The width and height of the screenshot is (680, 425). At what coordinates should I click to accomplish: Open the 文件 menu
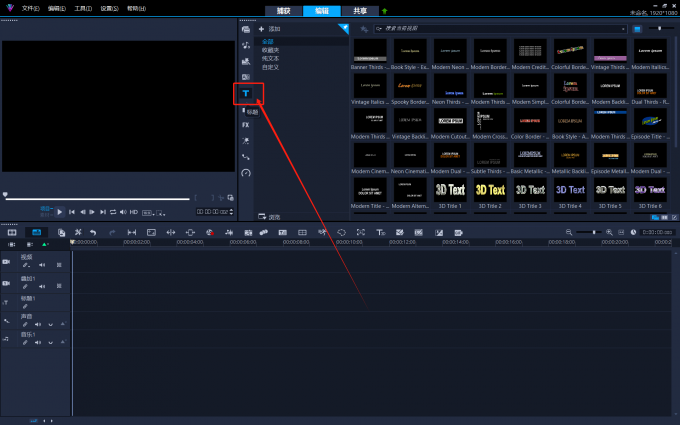coord(30,7)
